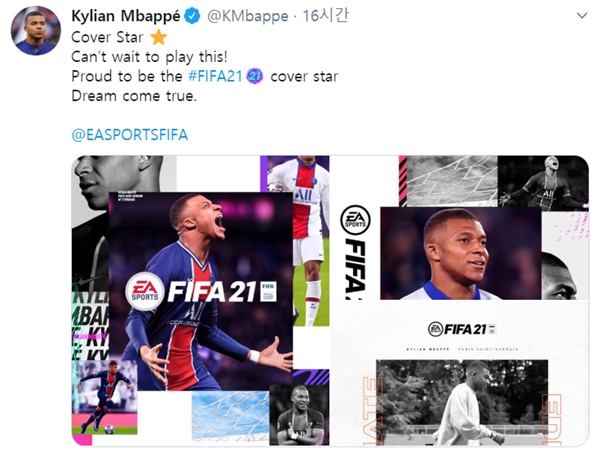The height and width of the screenshot is (452, 600).
Task: Open the @EASPORTSFIFA mention link
Action: coord(130,135)
